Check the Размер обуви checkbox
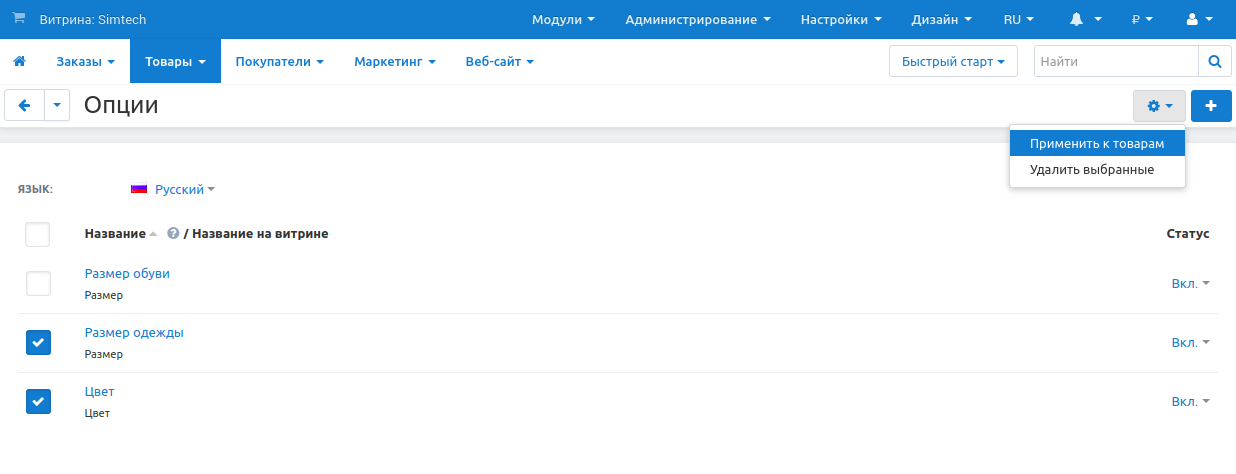This screenshot has height=474, width=1236. [x=38, y=284]
